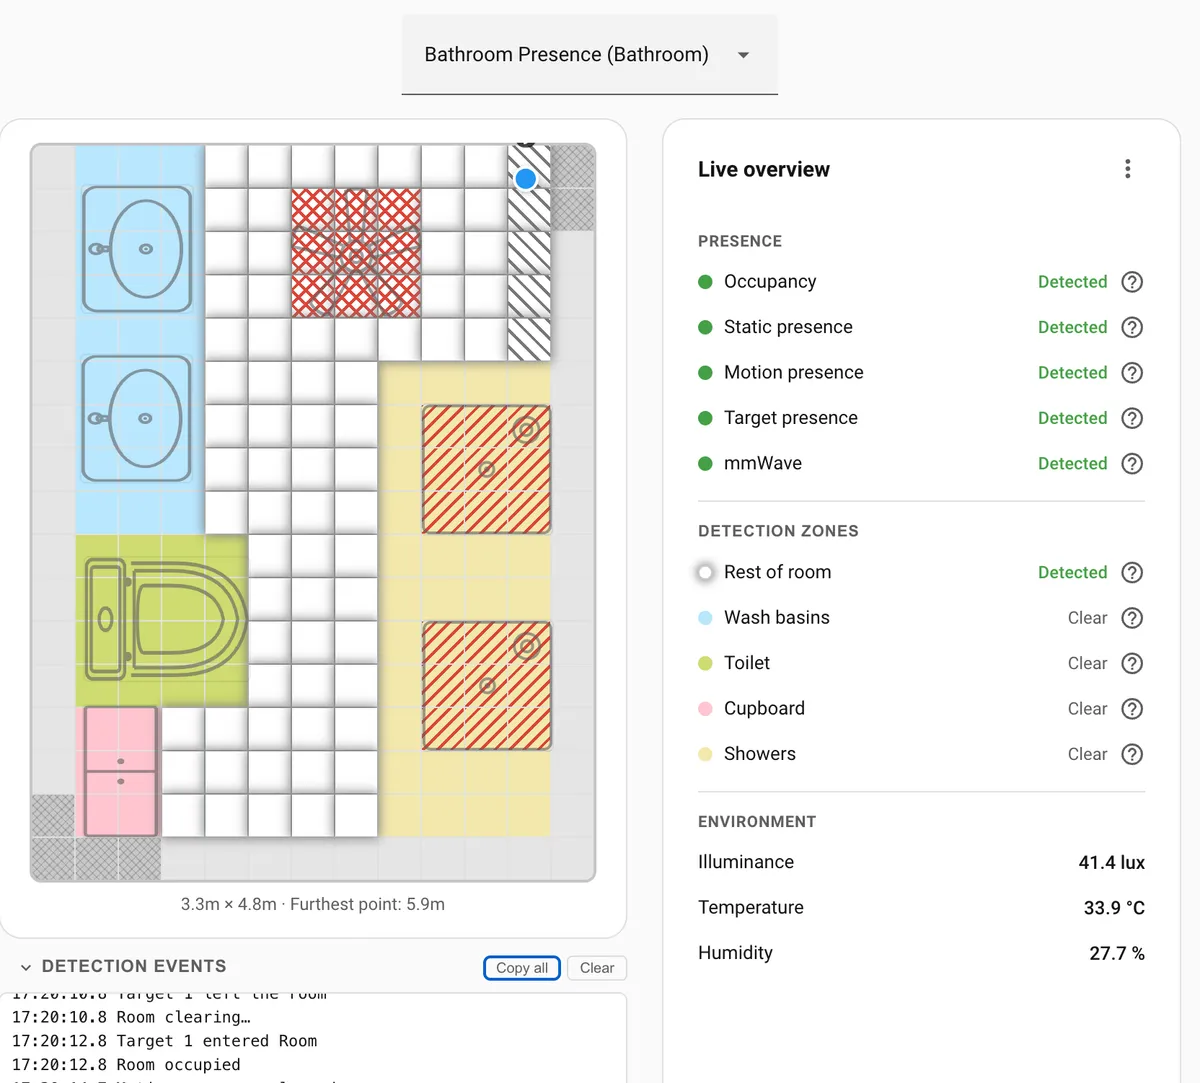The width and height of the screenshot is (1200, 1083).
Task: Click the Occupancy Detected status
Action: (x=1072, y=282)
